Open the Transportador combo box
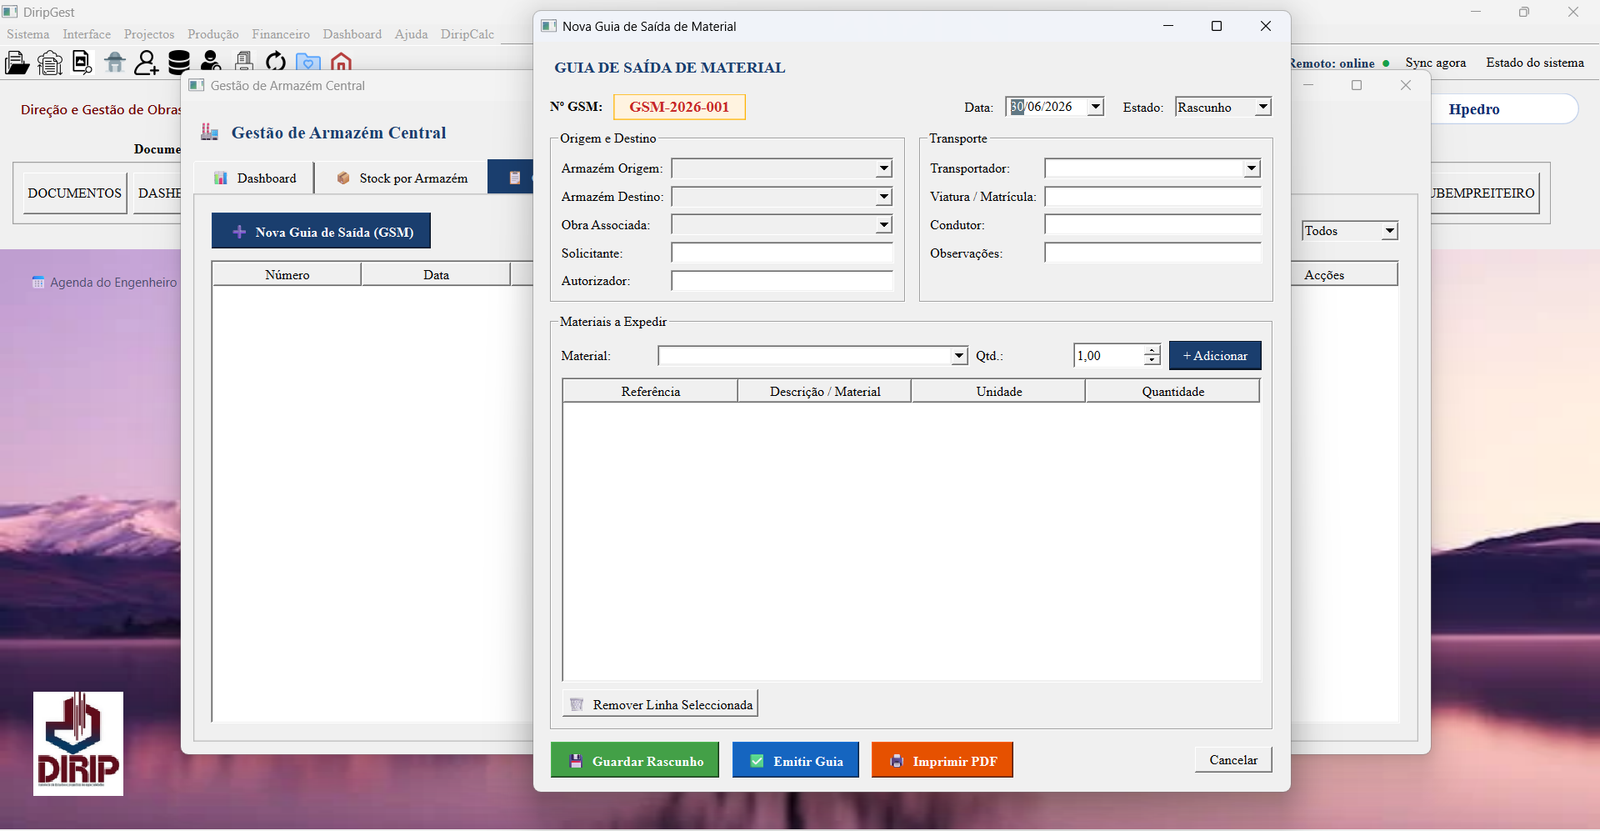Viewport: 1600px width, 831px height. (x=1251, y=169)
